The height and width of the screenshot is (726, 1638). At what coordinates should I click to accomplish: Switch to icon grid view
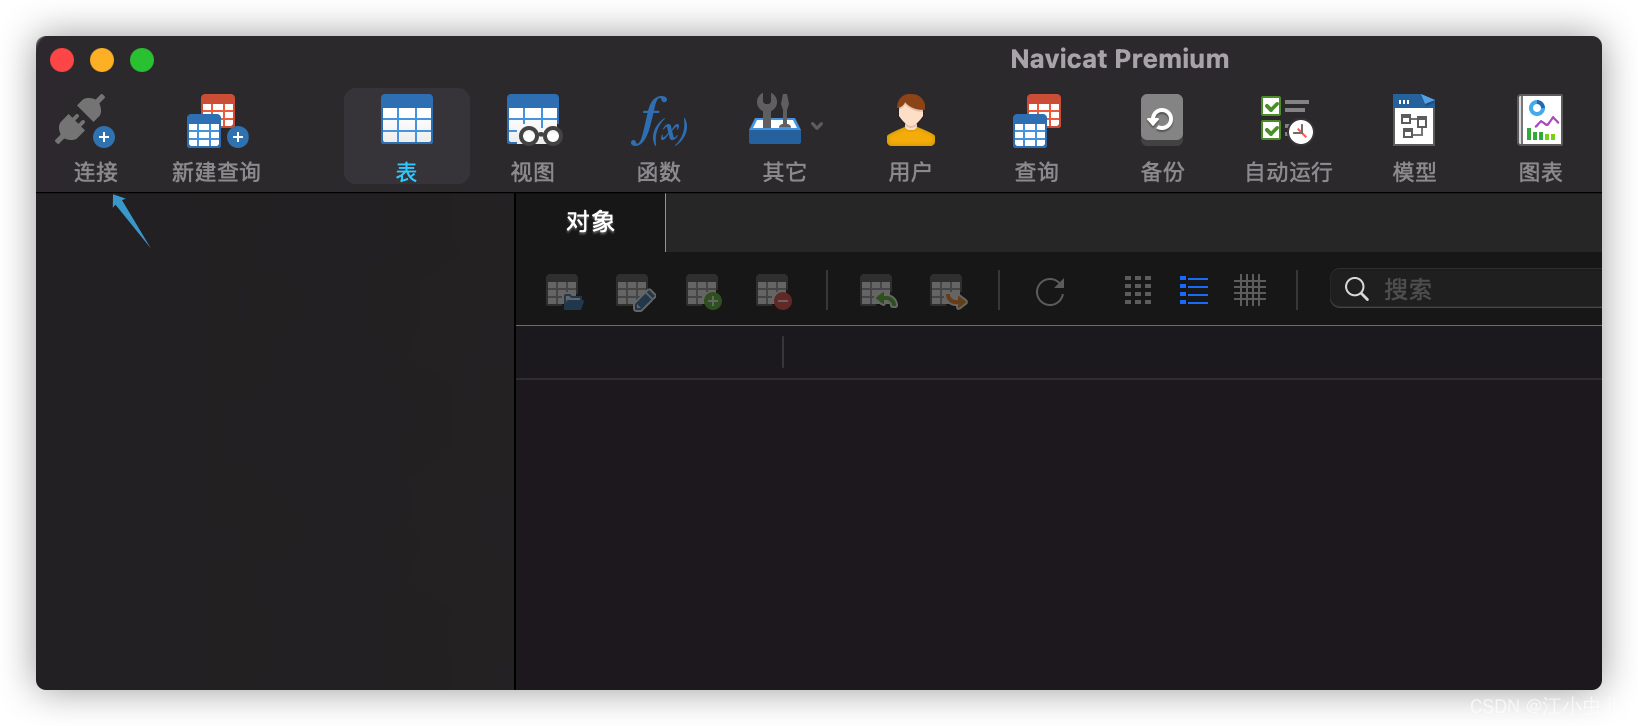pos(1138,290)
